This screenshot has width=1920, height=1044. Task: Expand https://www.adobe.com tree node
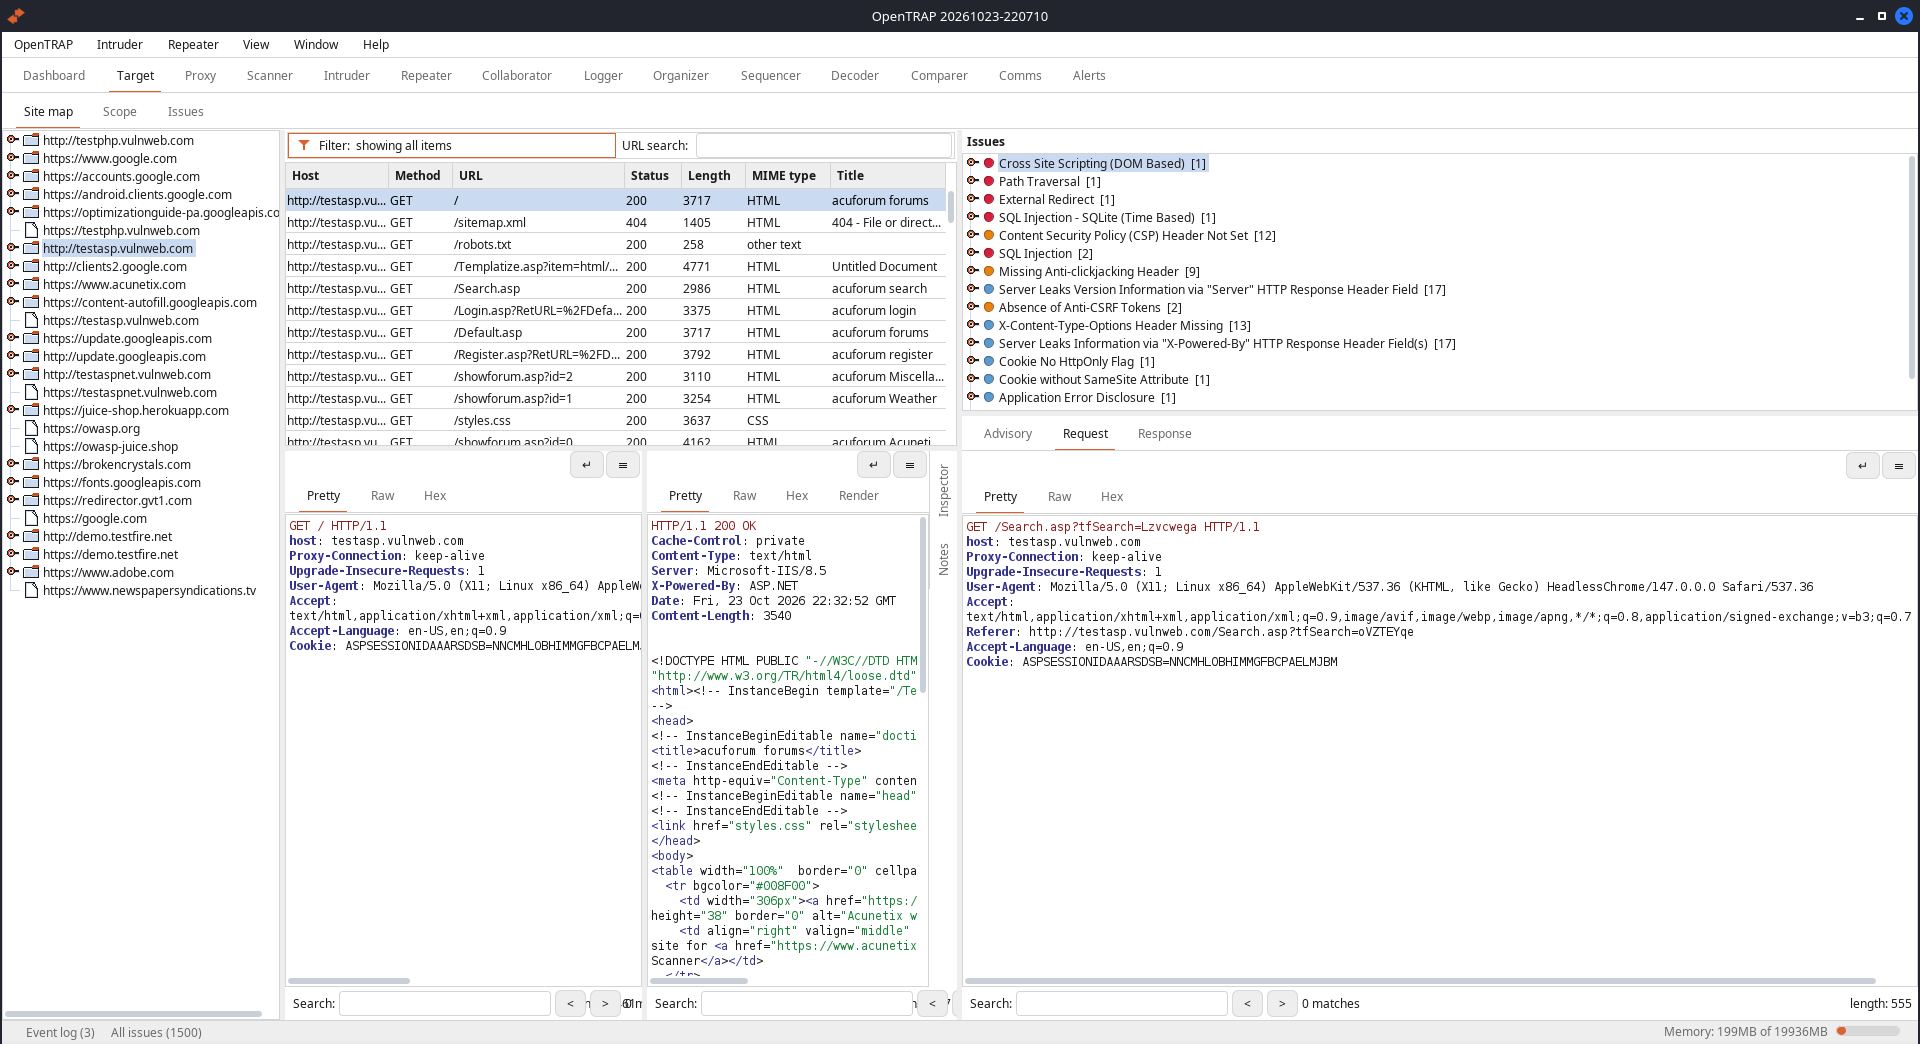coord(12,572)
